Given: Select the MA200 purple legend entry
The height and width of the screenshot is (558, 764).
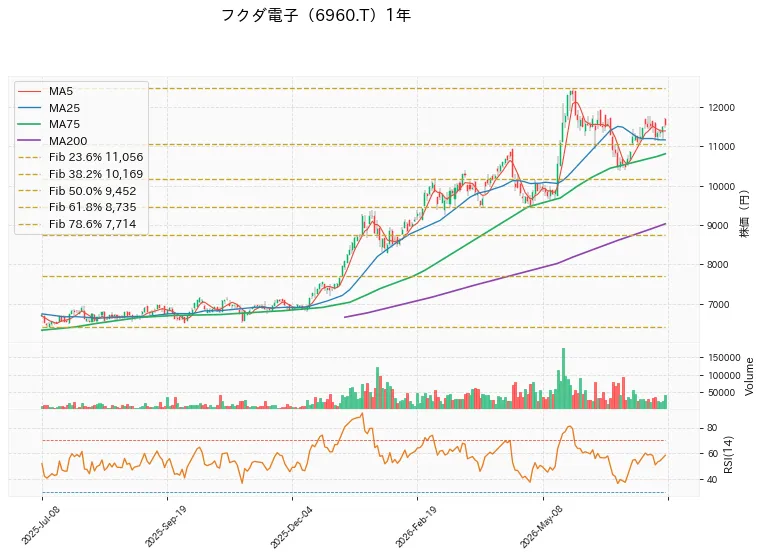Looking at the screenshot, I should (x=52, y=141).
